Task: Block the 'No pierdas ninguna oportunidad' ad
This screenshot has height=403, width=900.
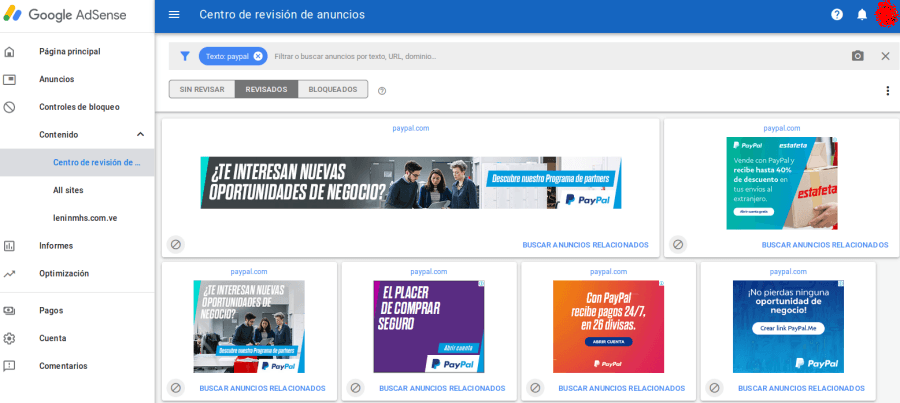Action: (x=714, y=388)
